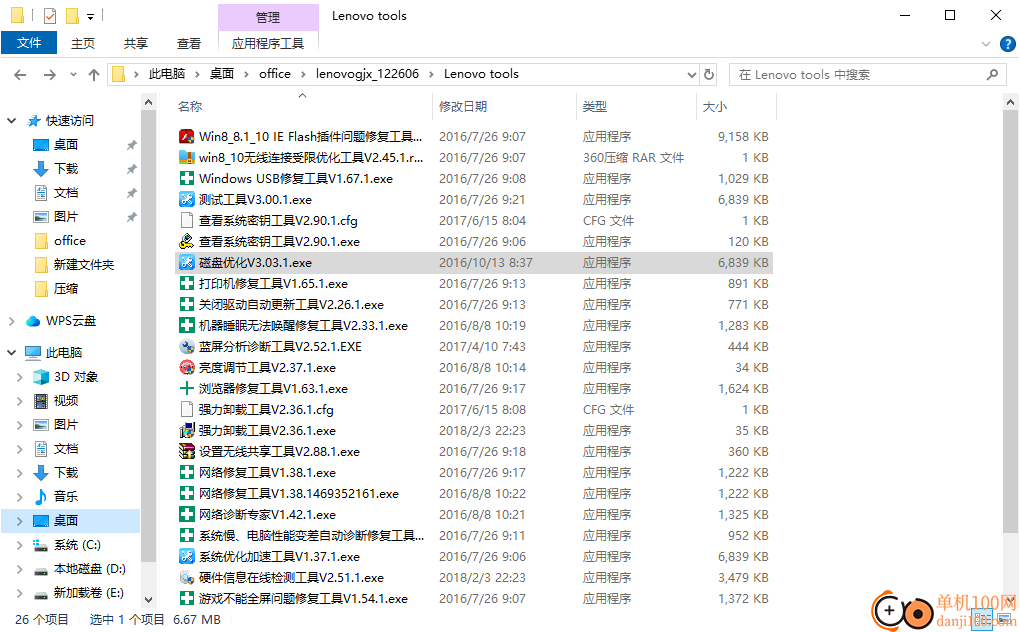The image size is (1020, 632).
Task: Collapse the 快速访问 tree node
Action: coord(12,120)
